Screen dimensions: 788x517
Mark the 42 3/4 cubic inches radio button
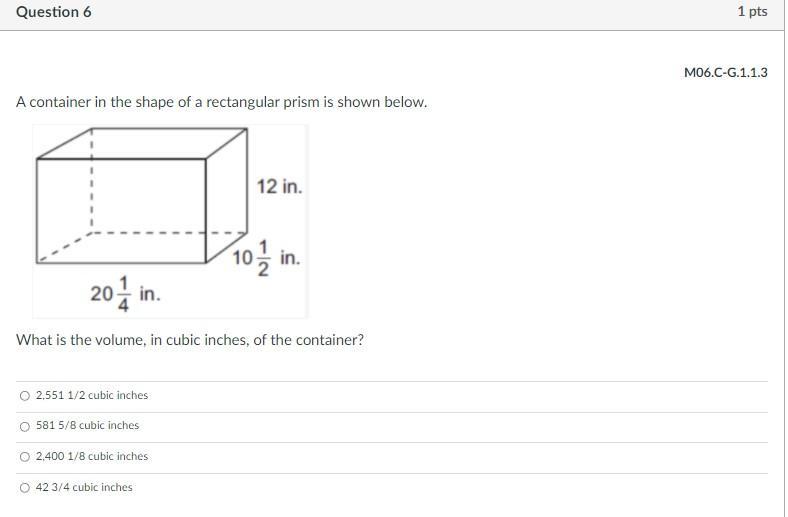[x=25, y=488]
